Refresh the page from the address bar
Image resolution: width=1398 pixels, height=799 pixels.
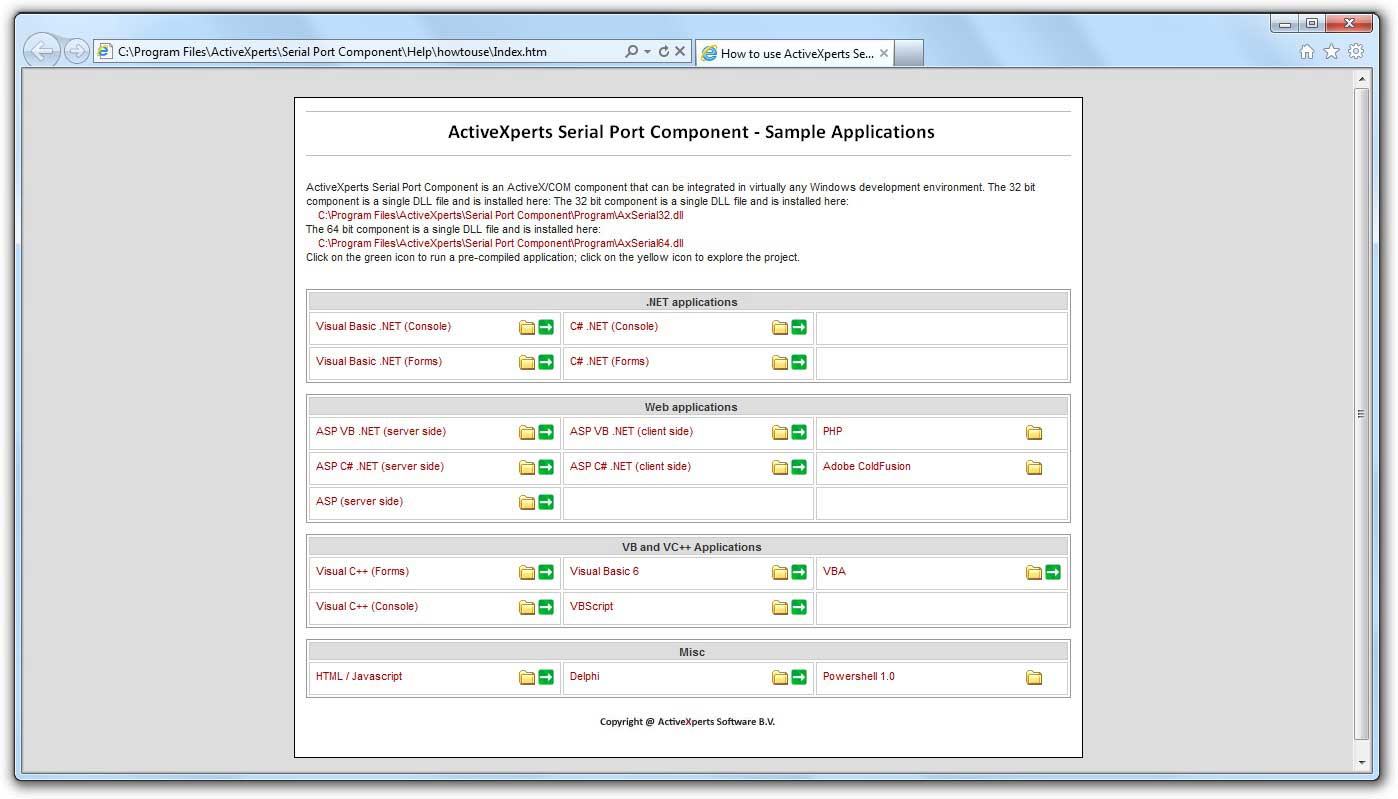pyautogui.click(x=664, y=52)
